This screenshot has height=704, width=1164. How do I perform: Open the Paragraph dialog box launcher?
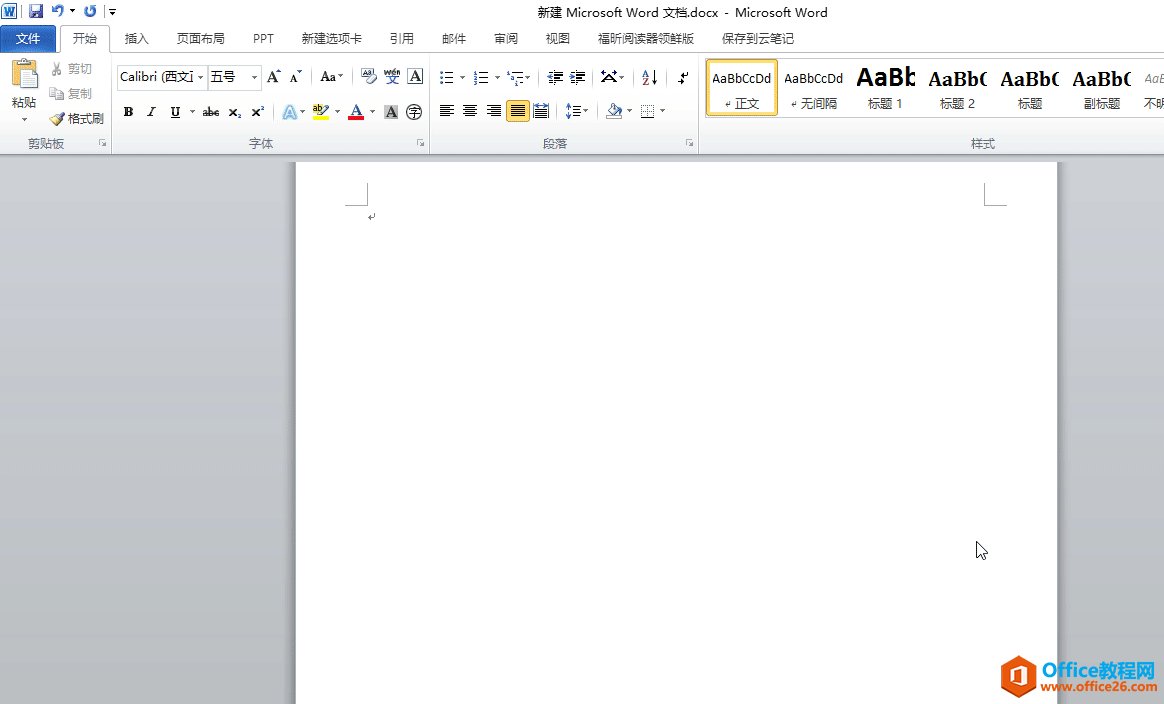tap(690, 143)
